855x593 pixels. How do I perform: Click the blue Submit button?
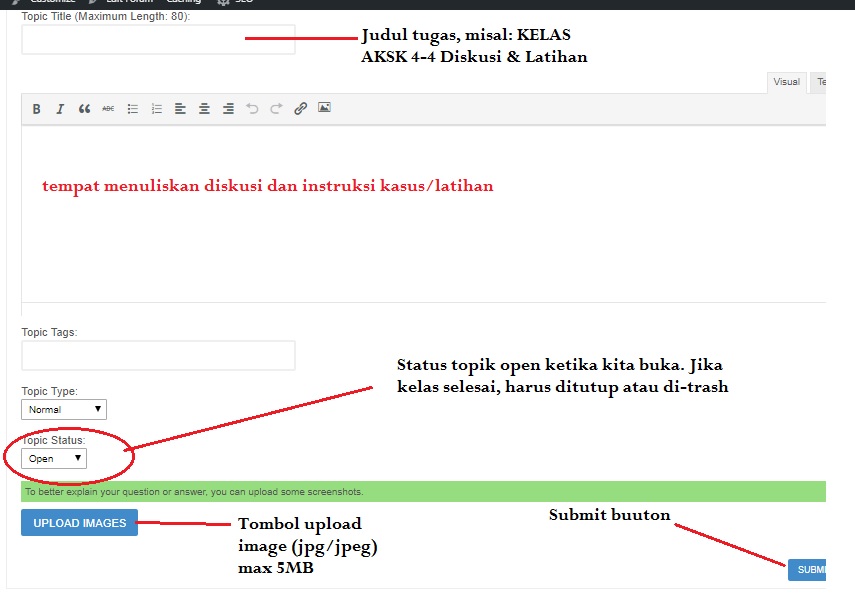pos(808,570)
